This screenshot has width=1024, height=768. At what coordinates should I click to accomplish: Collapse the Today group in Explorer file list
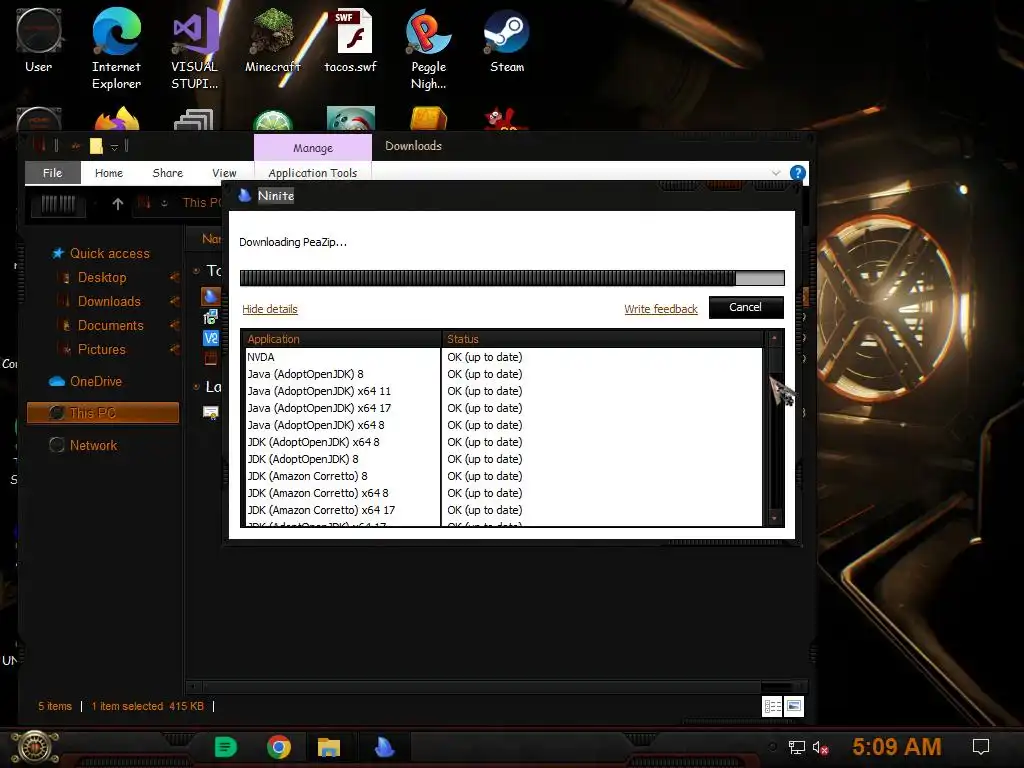tap(196, 270)
